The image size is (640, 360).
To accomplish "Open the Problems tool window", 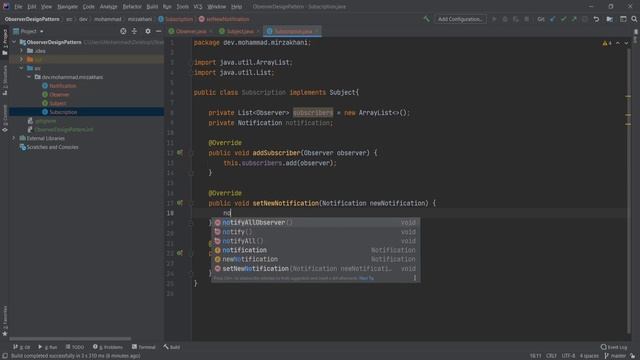I will [108, 347].
